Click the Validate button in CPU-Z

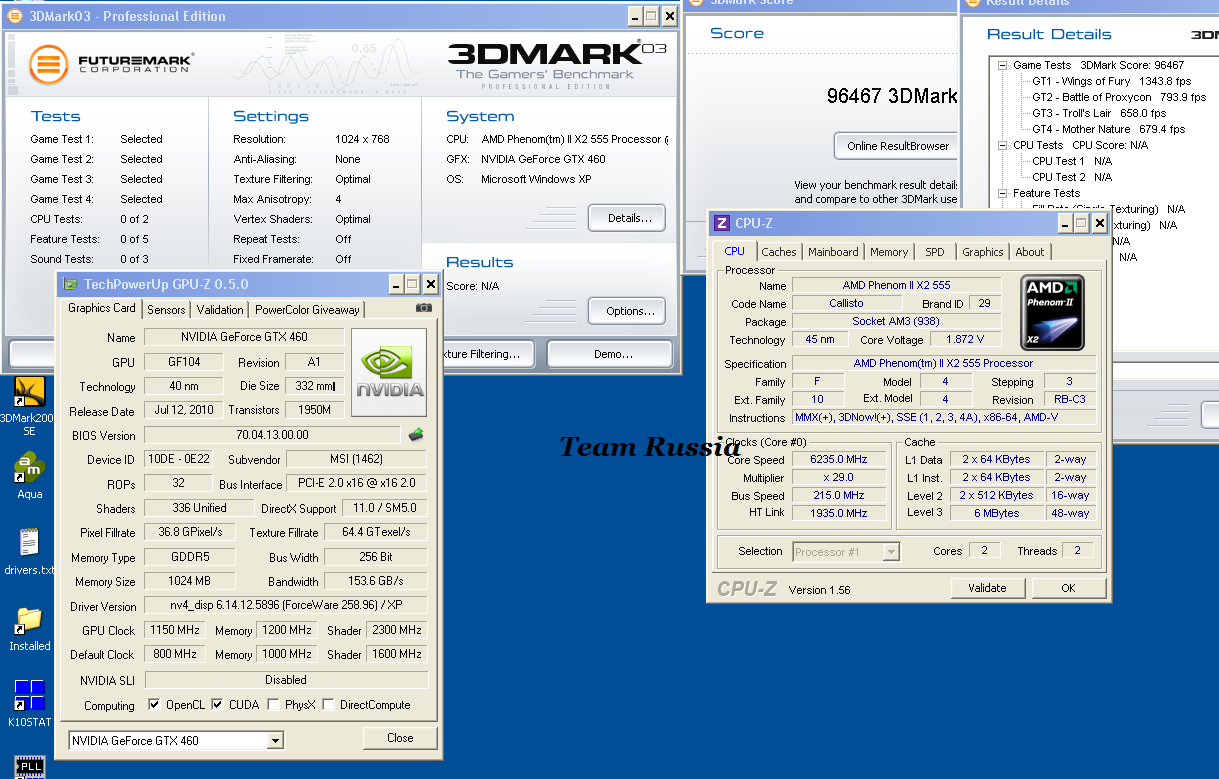click(x=987, y=588)
